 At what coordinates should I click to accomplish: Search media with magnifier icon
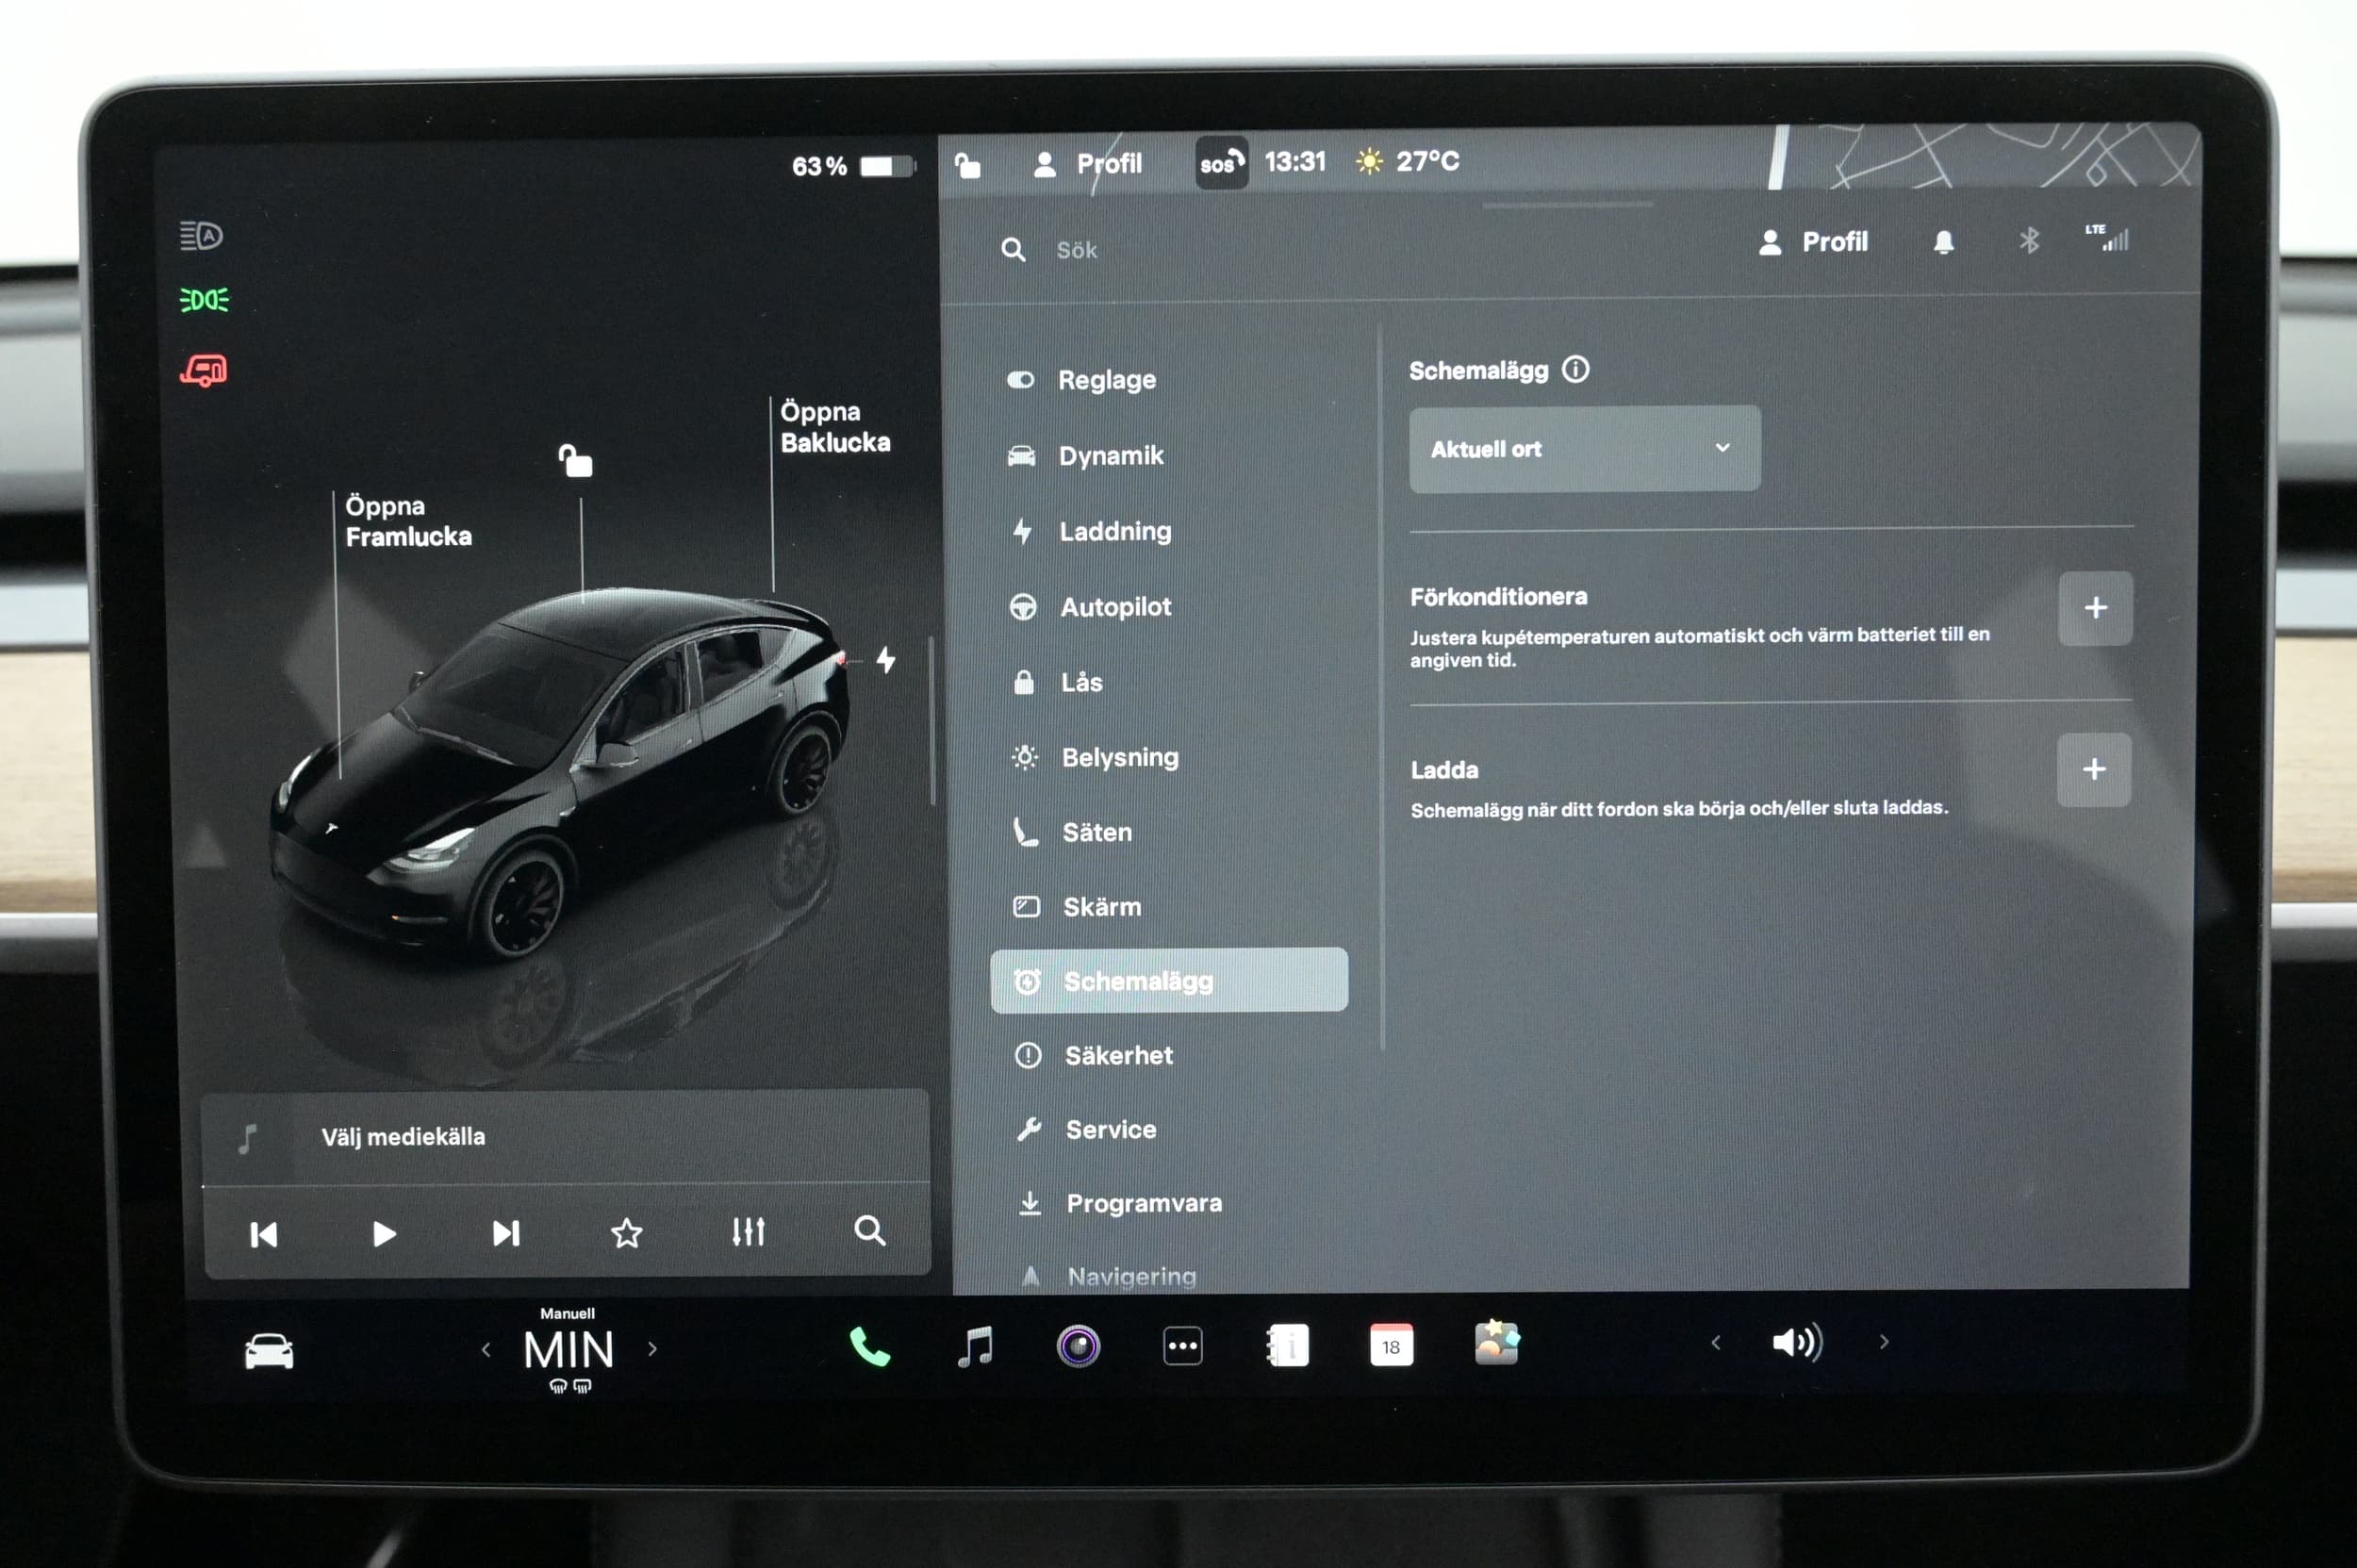(x=870, y=1231)
